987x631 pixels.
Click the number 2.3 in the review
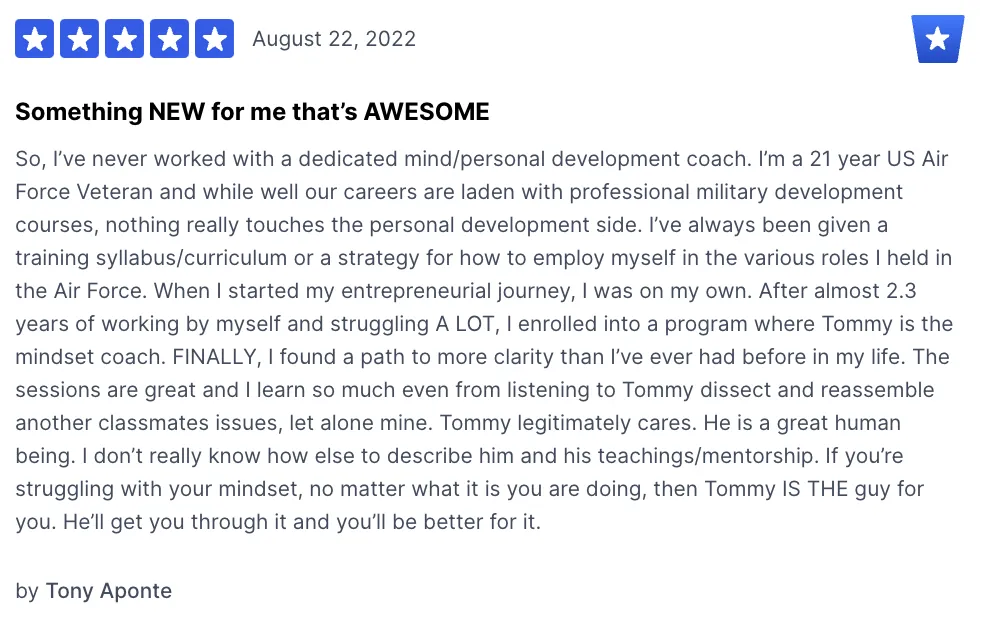coord(901,291)
